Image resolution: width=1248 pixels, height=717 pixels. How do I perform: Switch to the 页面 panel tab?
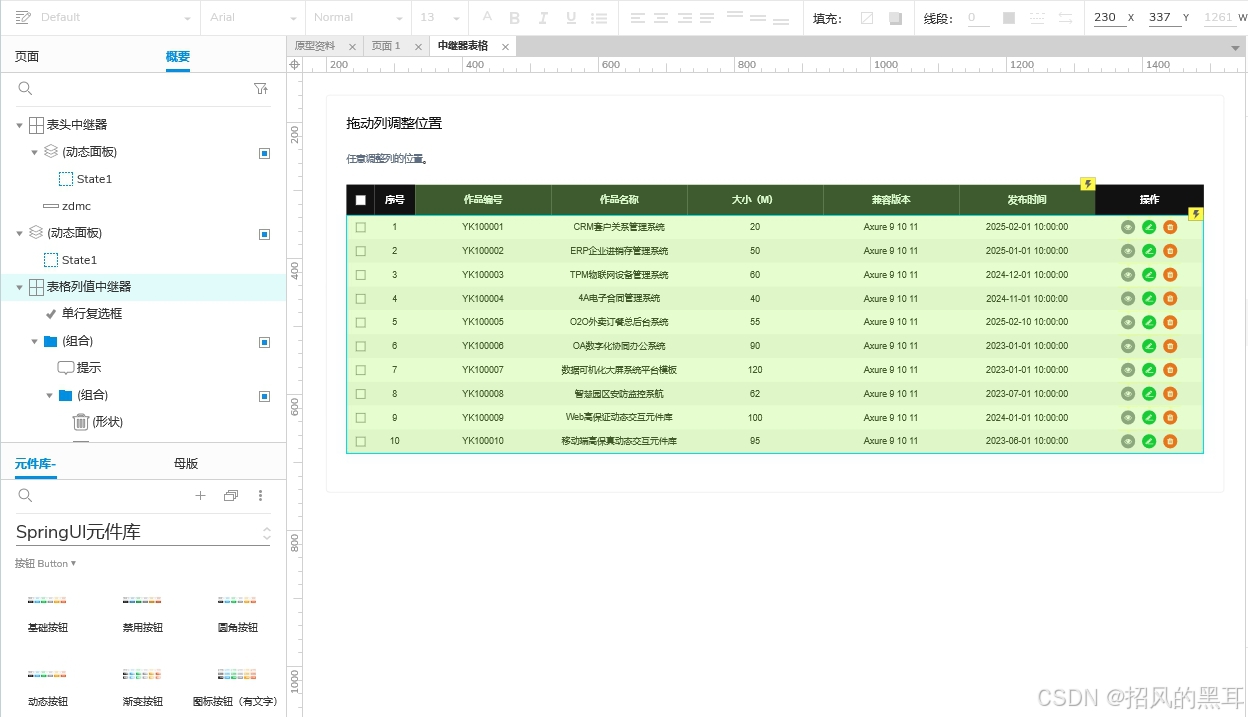tap(27, 57)
